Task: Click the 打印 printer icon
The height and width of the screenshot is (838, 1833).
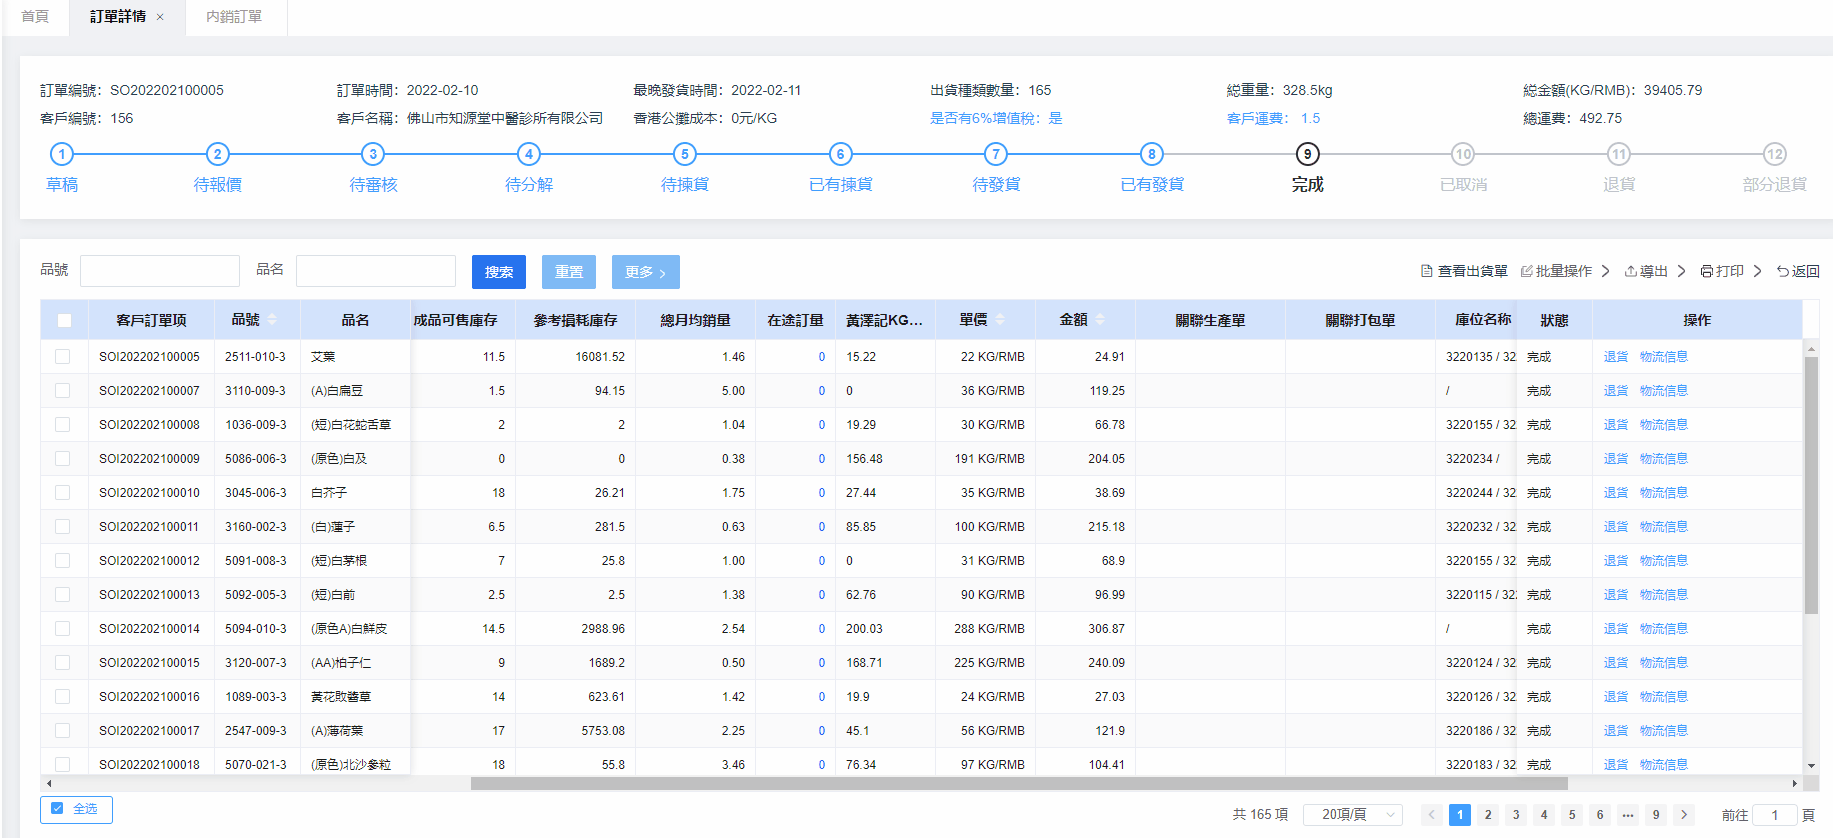Action: click(x=1707, y=271)
